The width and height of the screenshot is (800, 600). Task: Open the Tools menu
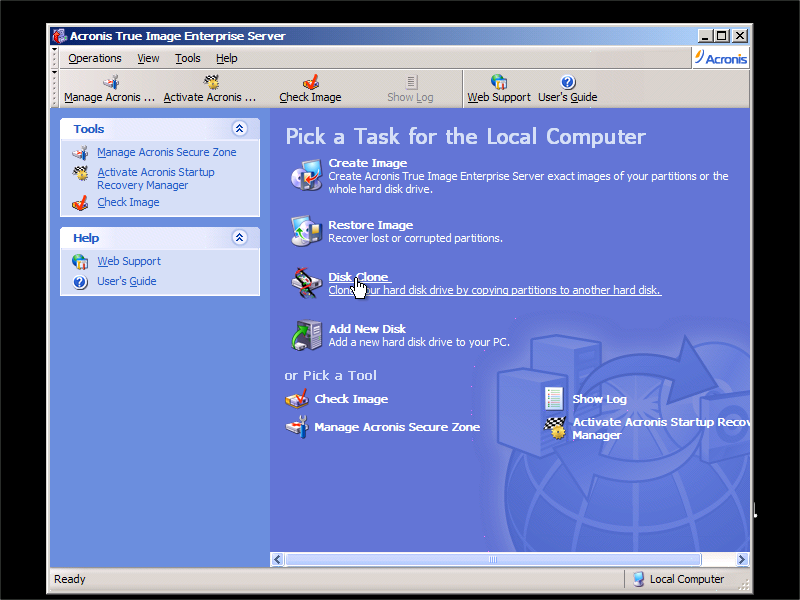188,58
